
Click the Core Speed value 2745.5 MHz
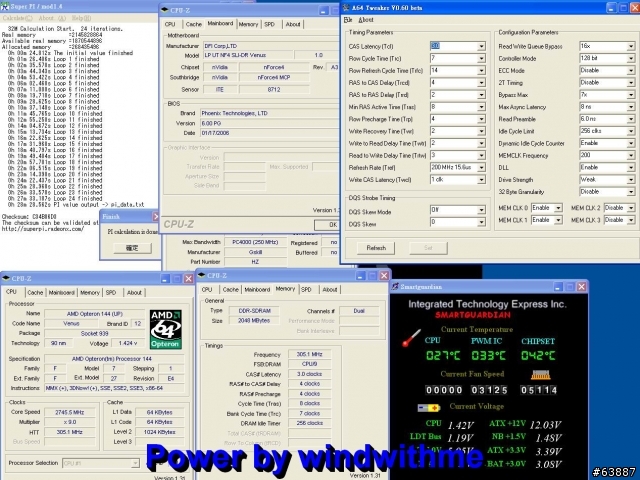point(70,412)
